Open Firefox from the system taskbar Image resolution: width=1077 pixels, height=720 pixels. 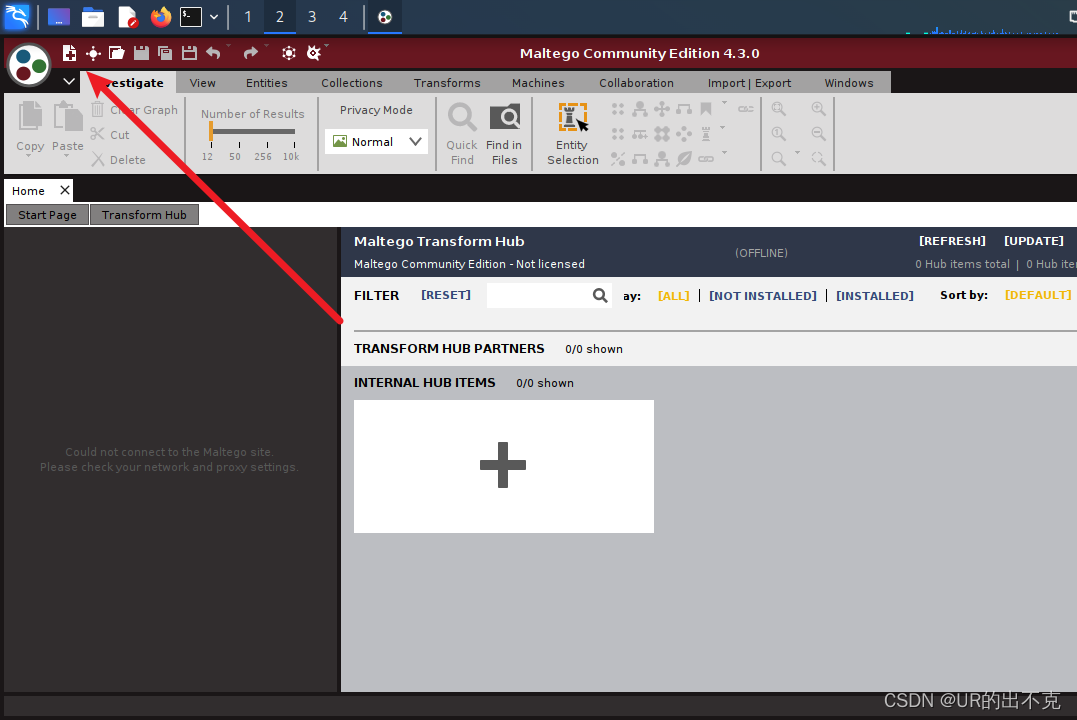tap(161, 16)
